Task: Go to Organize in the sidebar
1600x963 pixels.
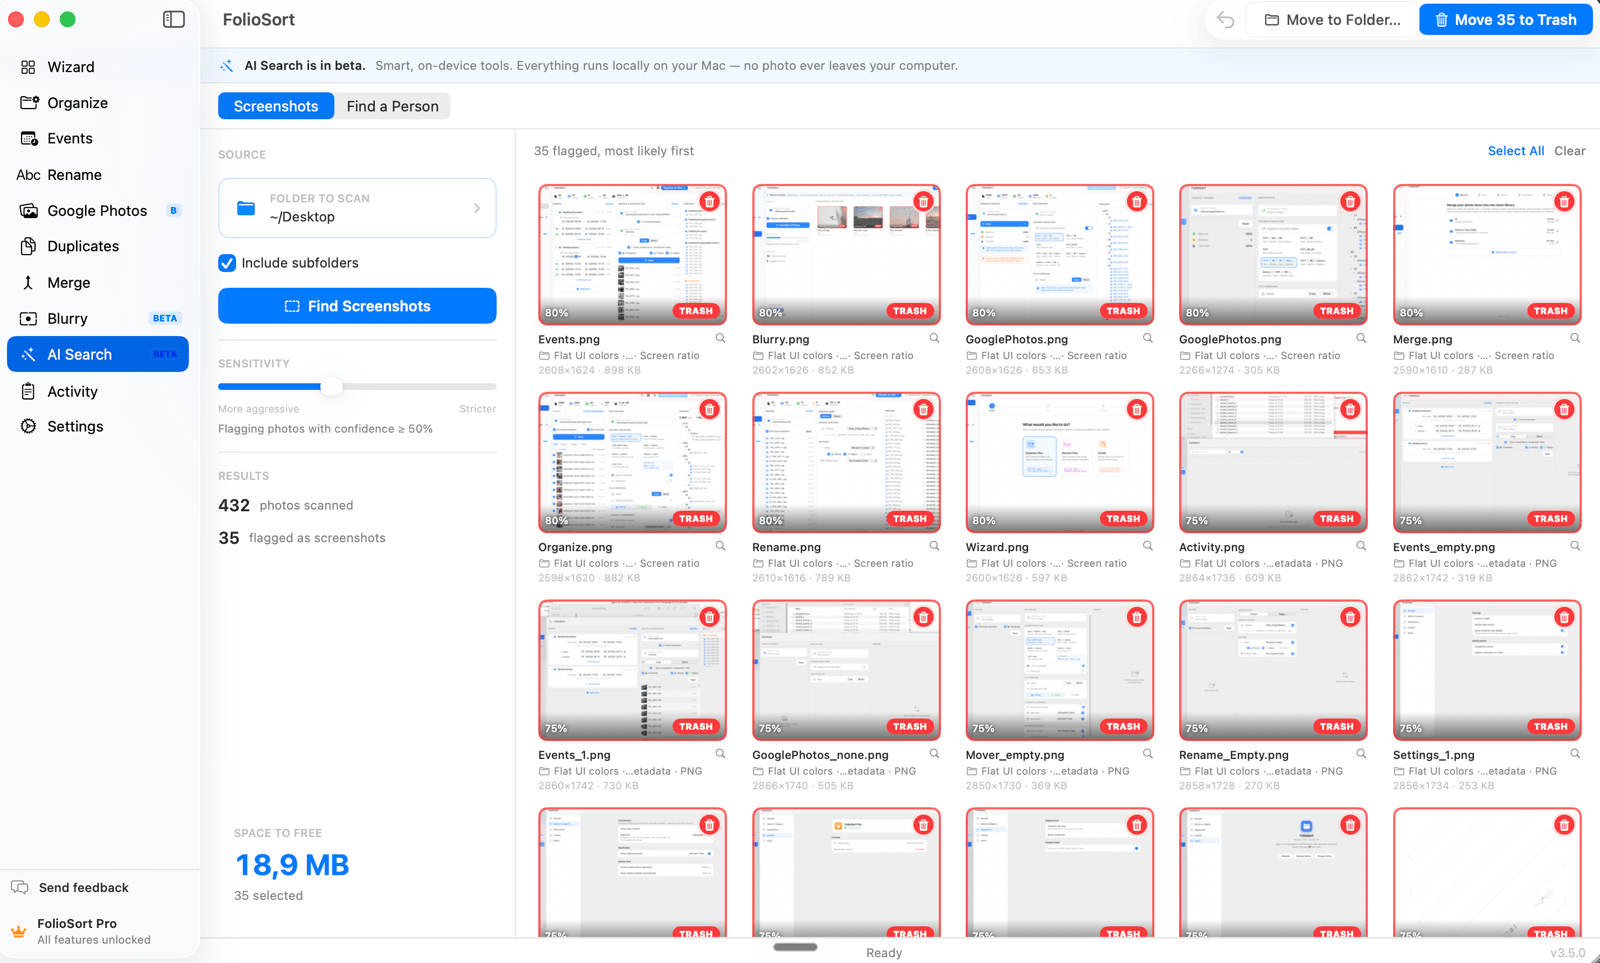Action: pyautogui.click(x=98, y=103)
